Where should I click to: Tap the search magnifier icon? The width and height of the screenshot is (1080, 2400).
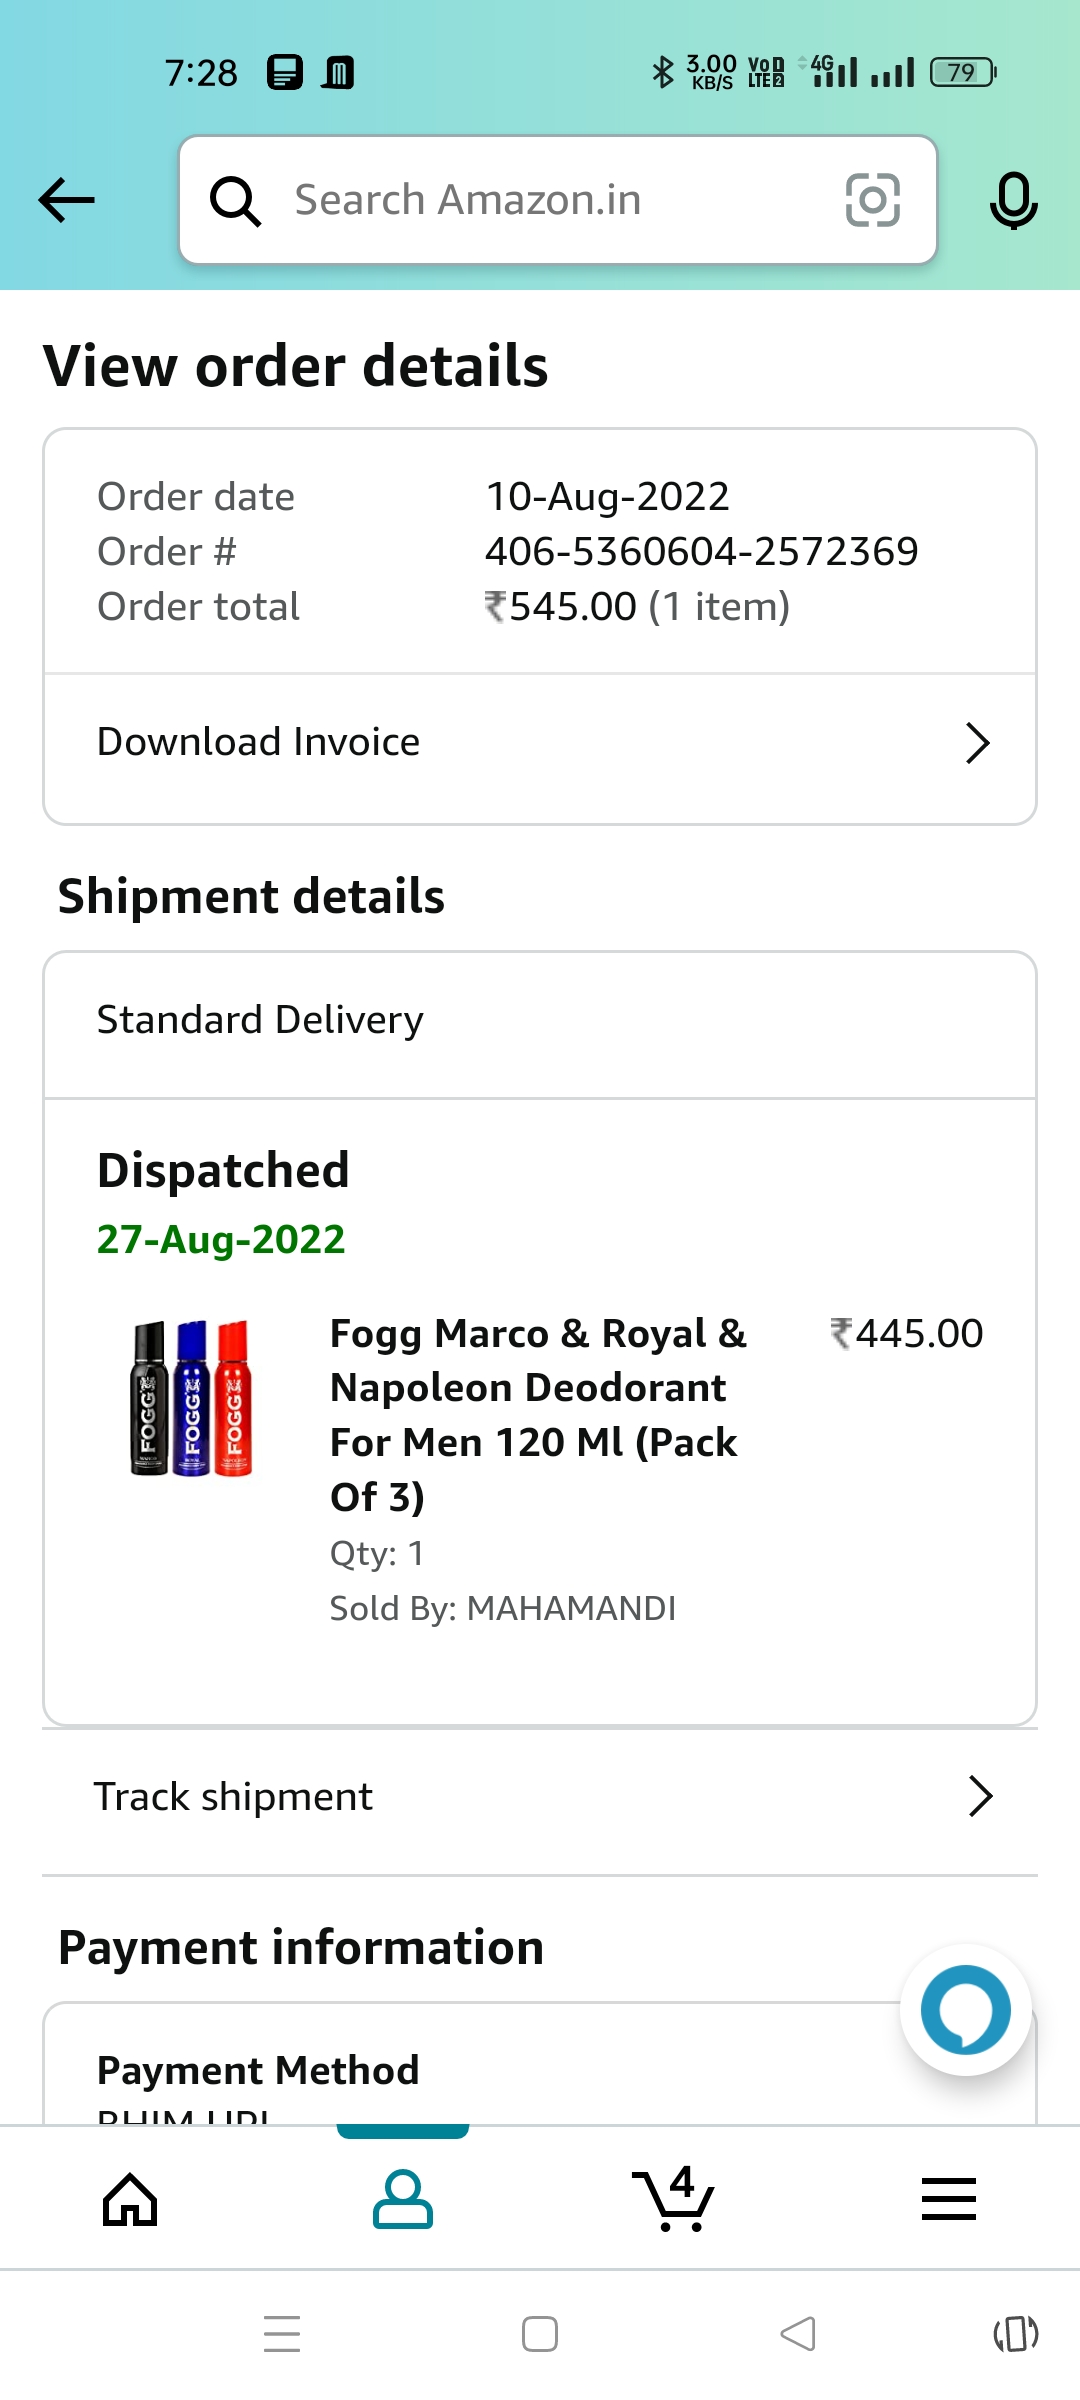tap(235, 201)
